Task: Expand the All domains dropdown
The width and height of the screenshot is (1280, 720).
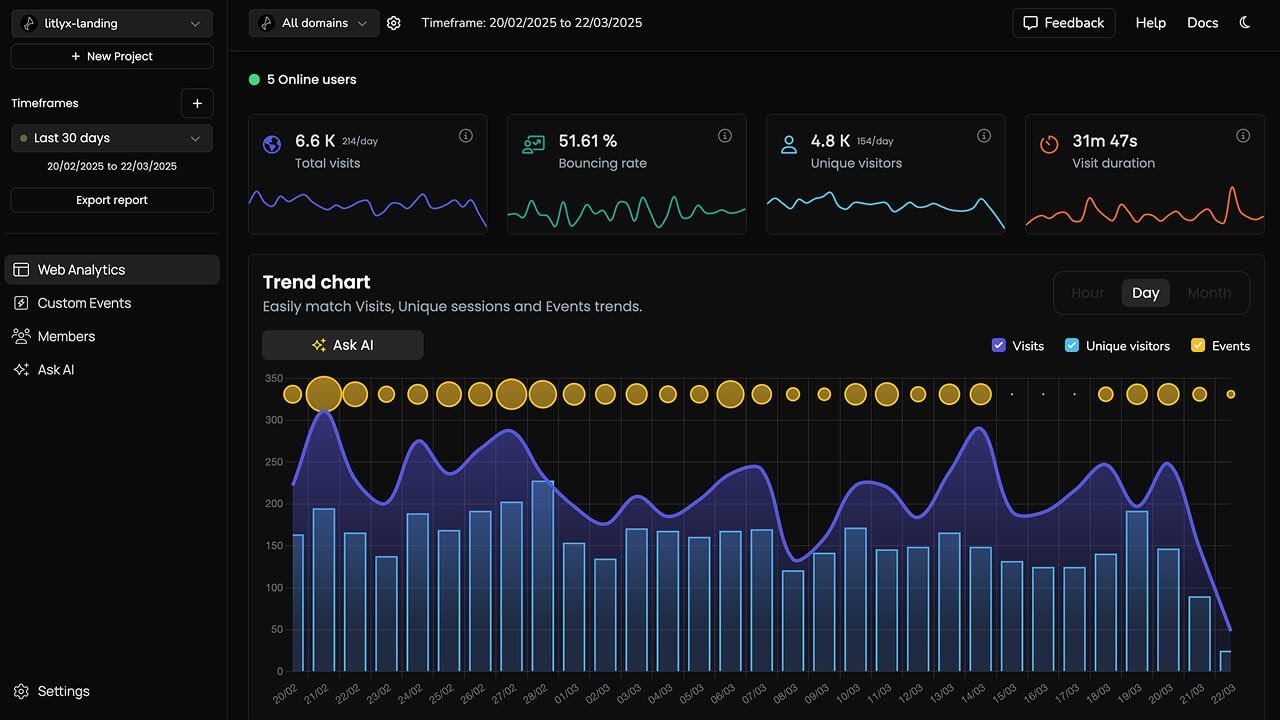Action: (314, 23)
